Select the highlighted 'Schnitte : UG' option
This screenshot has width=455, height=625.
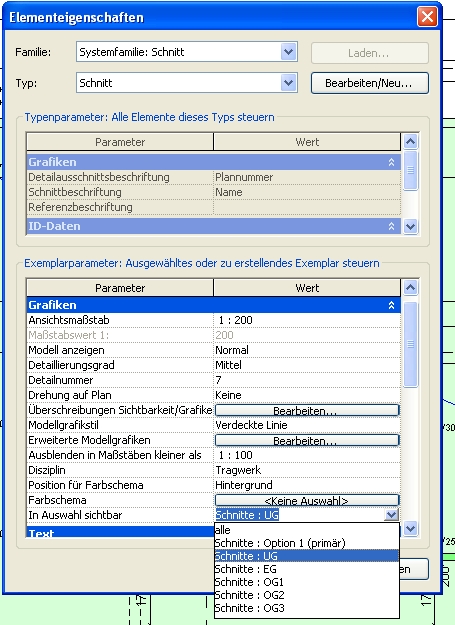307,556
